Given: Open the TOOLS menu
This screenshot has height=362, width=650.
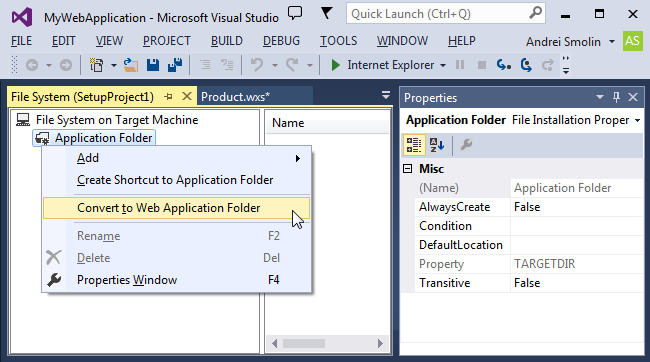Looking at the screenshot, I should (x=338, y=41).
